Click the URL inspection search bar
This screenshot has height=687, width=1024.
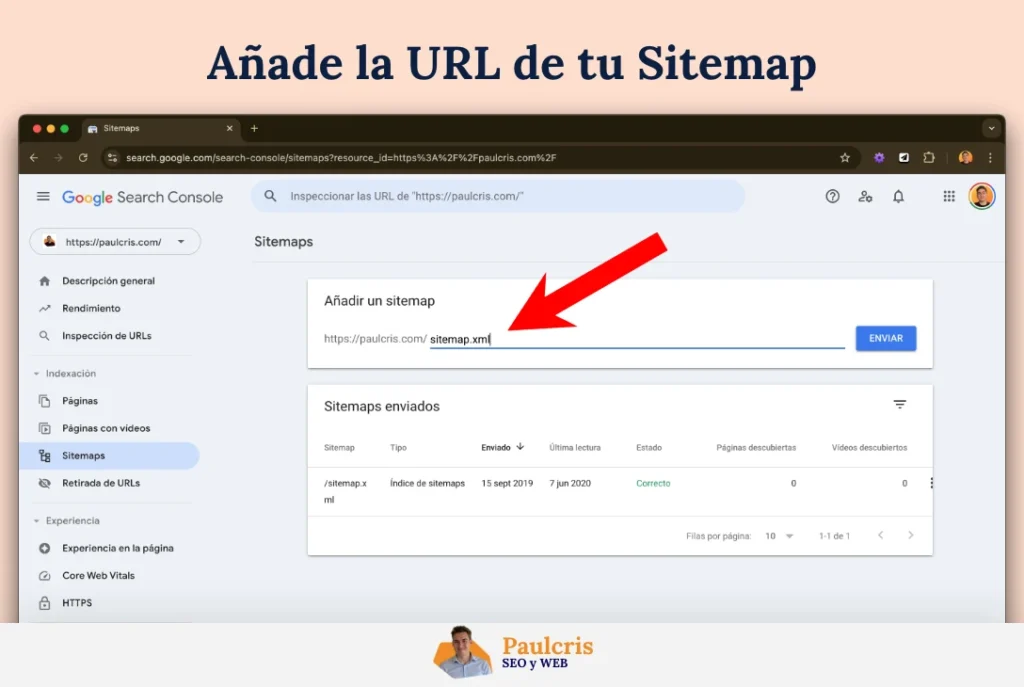coord(498,197)
